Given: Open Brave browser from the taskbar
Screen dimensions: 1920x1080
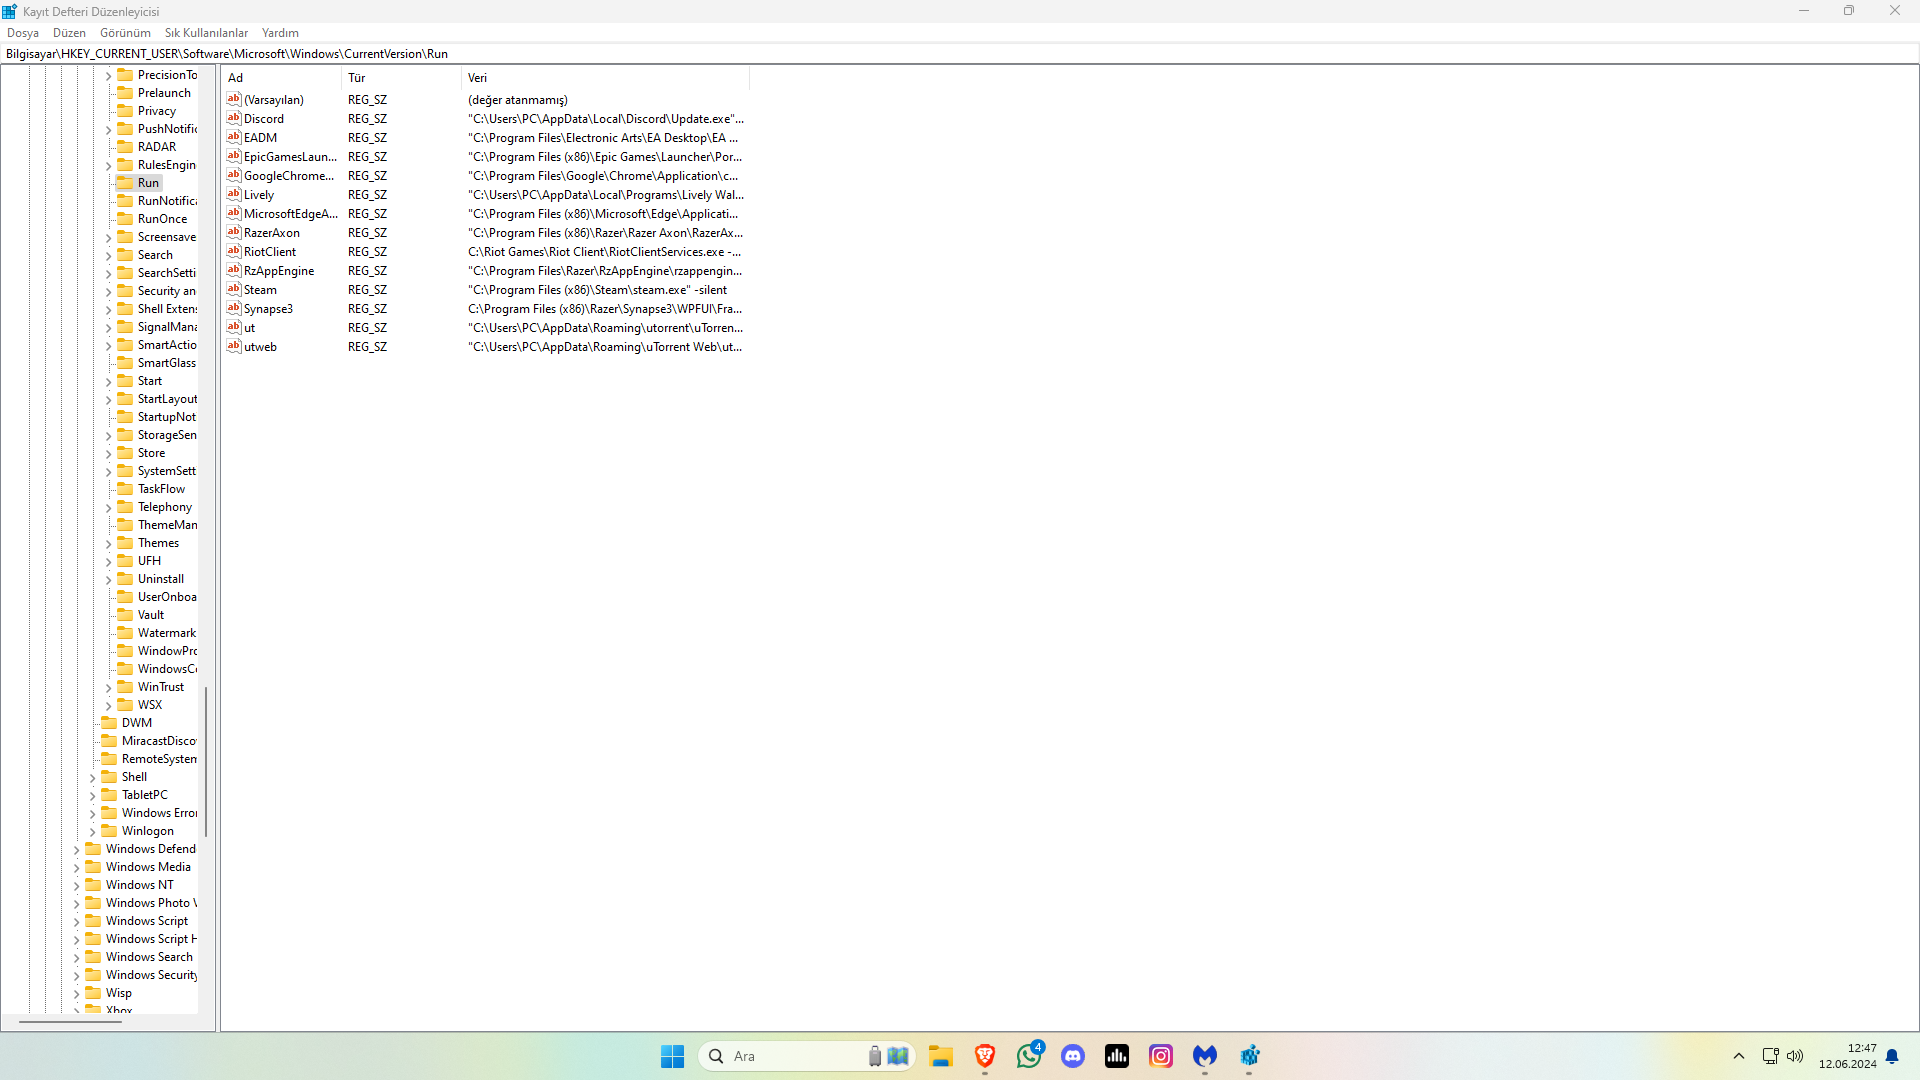Looking at the screenshot, I should 984,1056.
